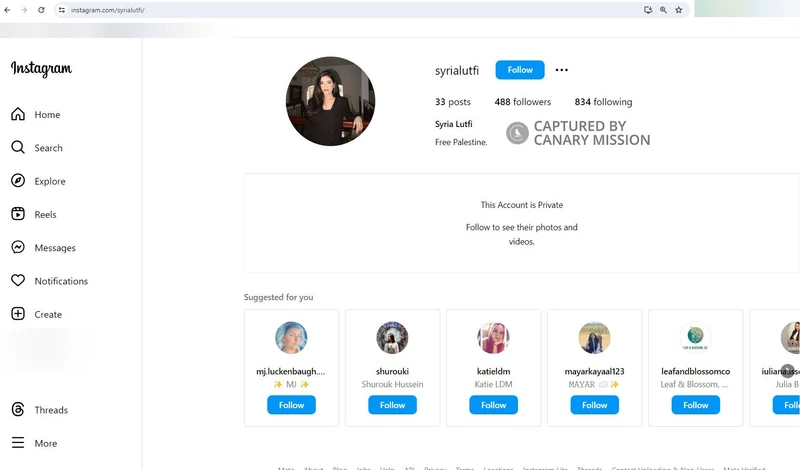The height and width of the screenshot is (470, 800).
Task: Click the browser bookmark star icon
Action: 679,10
